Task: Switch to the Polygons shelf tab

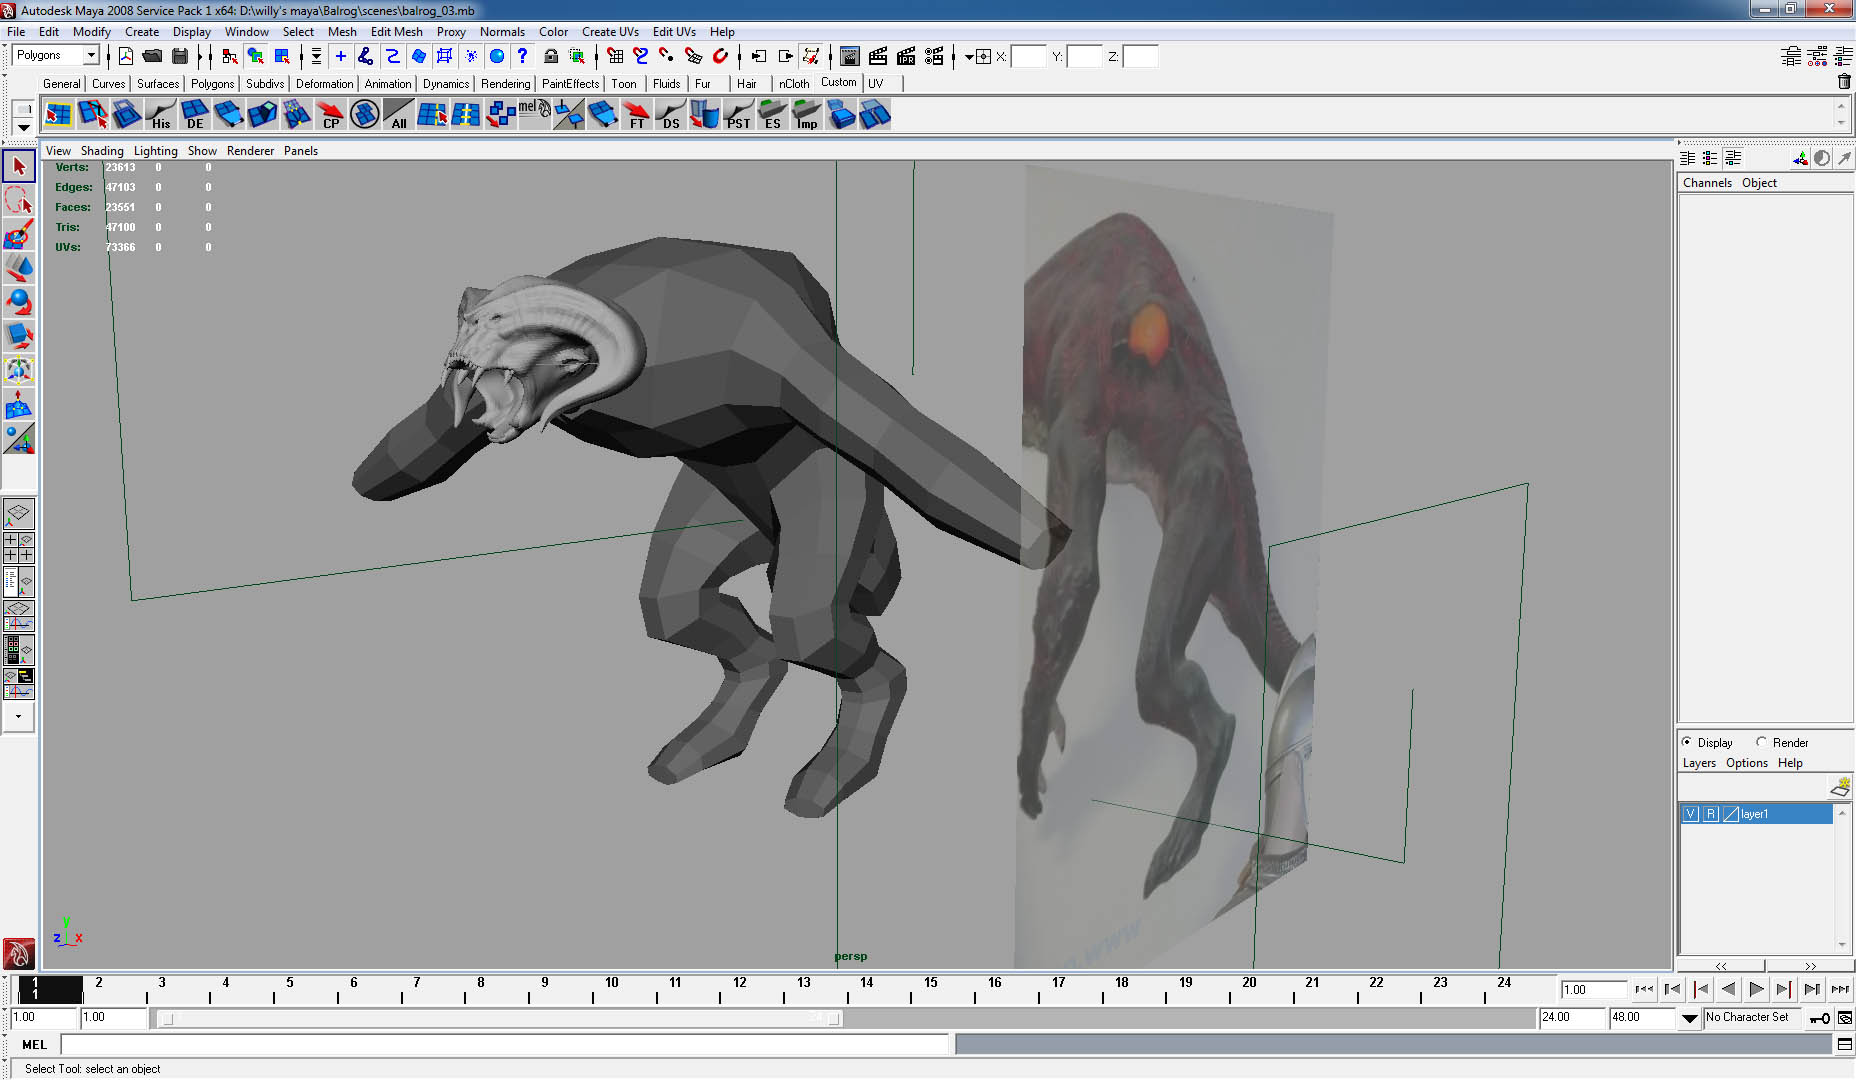Action: 212,84
